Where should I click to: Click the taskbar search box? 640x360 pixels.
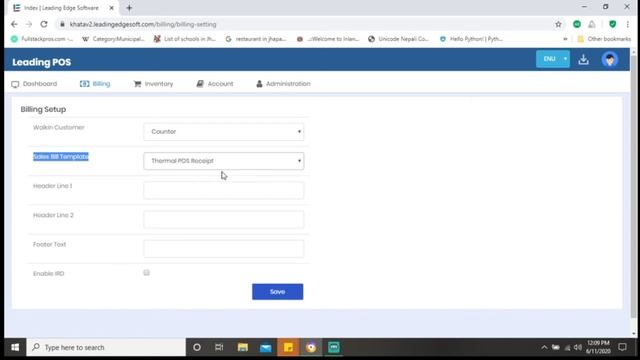coord(106,347)
